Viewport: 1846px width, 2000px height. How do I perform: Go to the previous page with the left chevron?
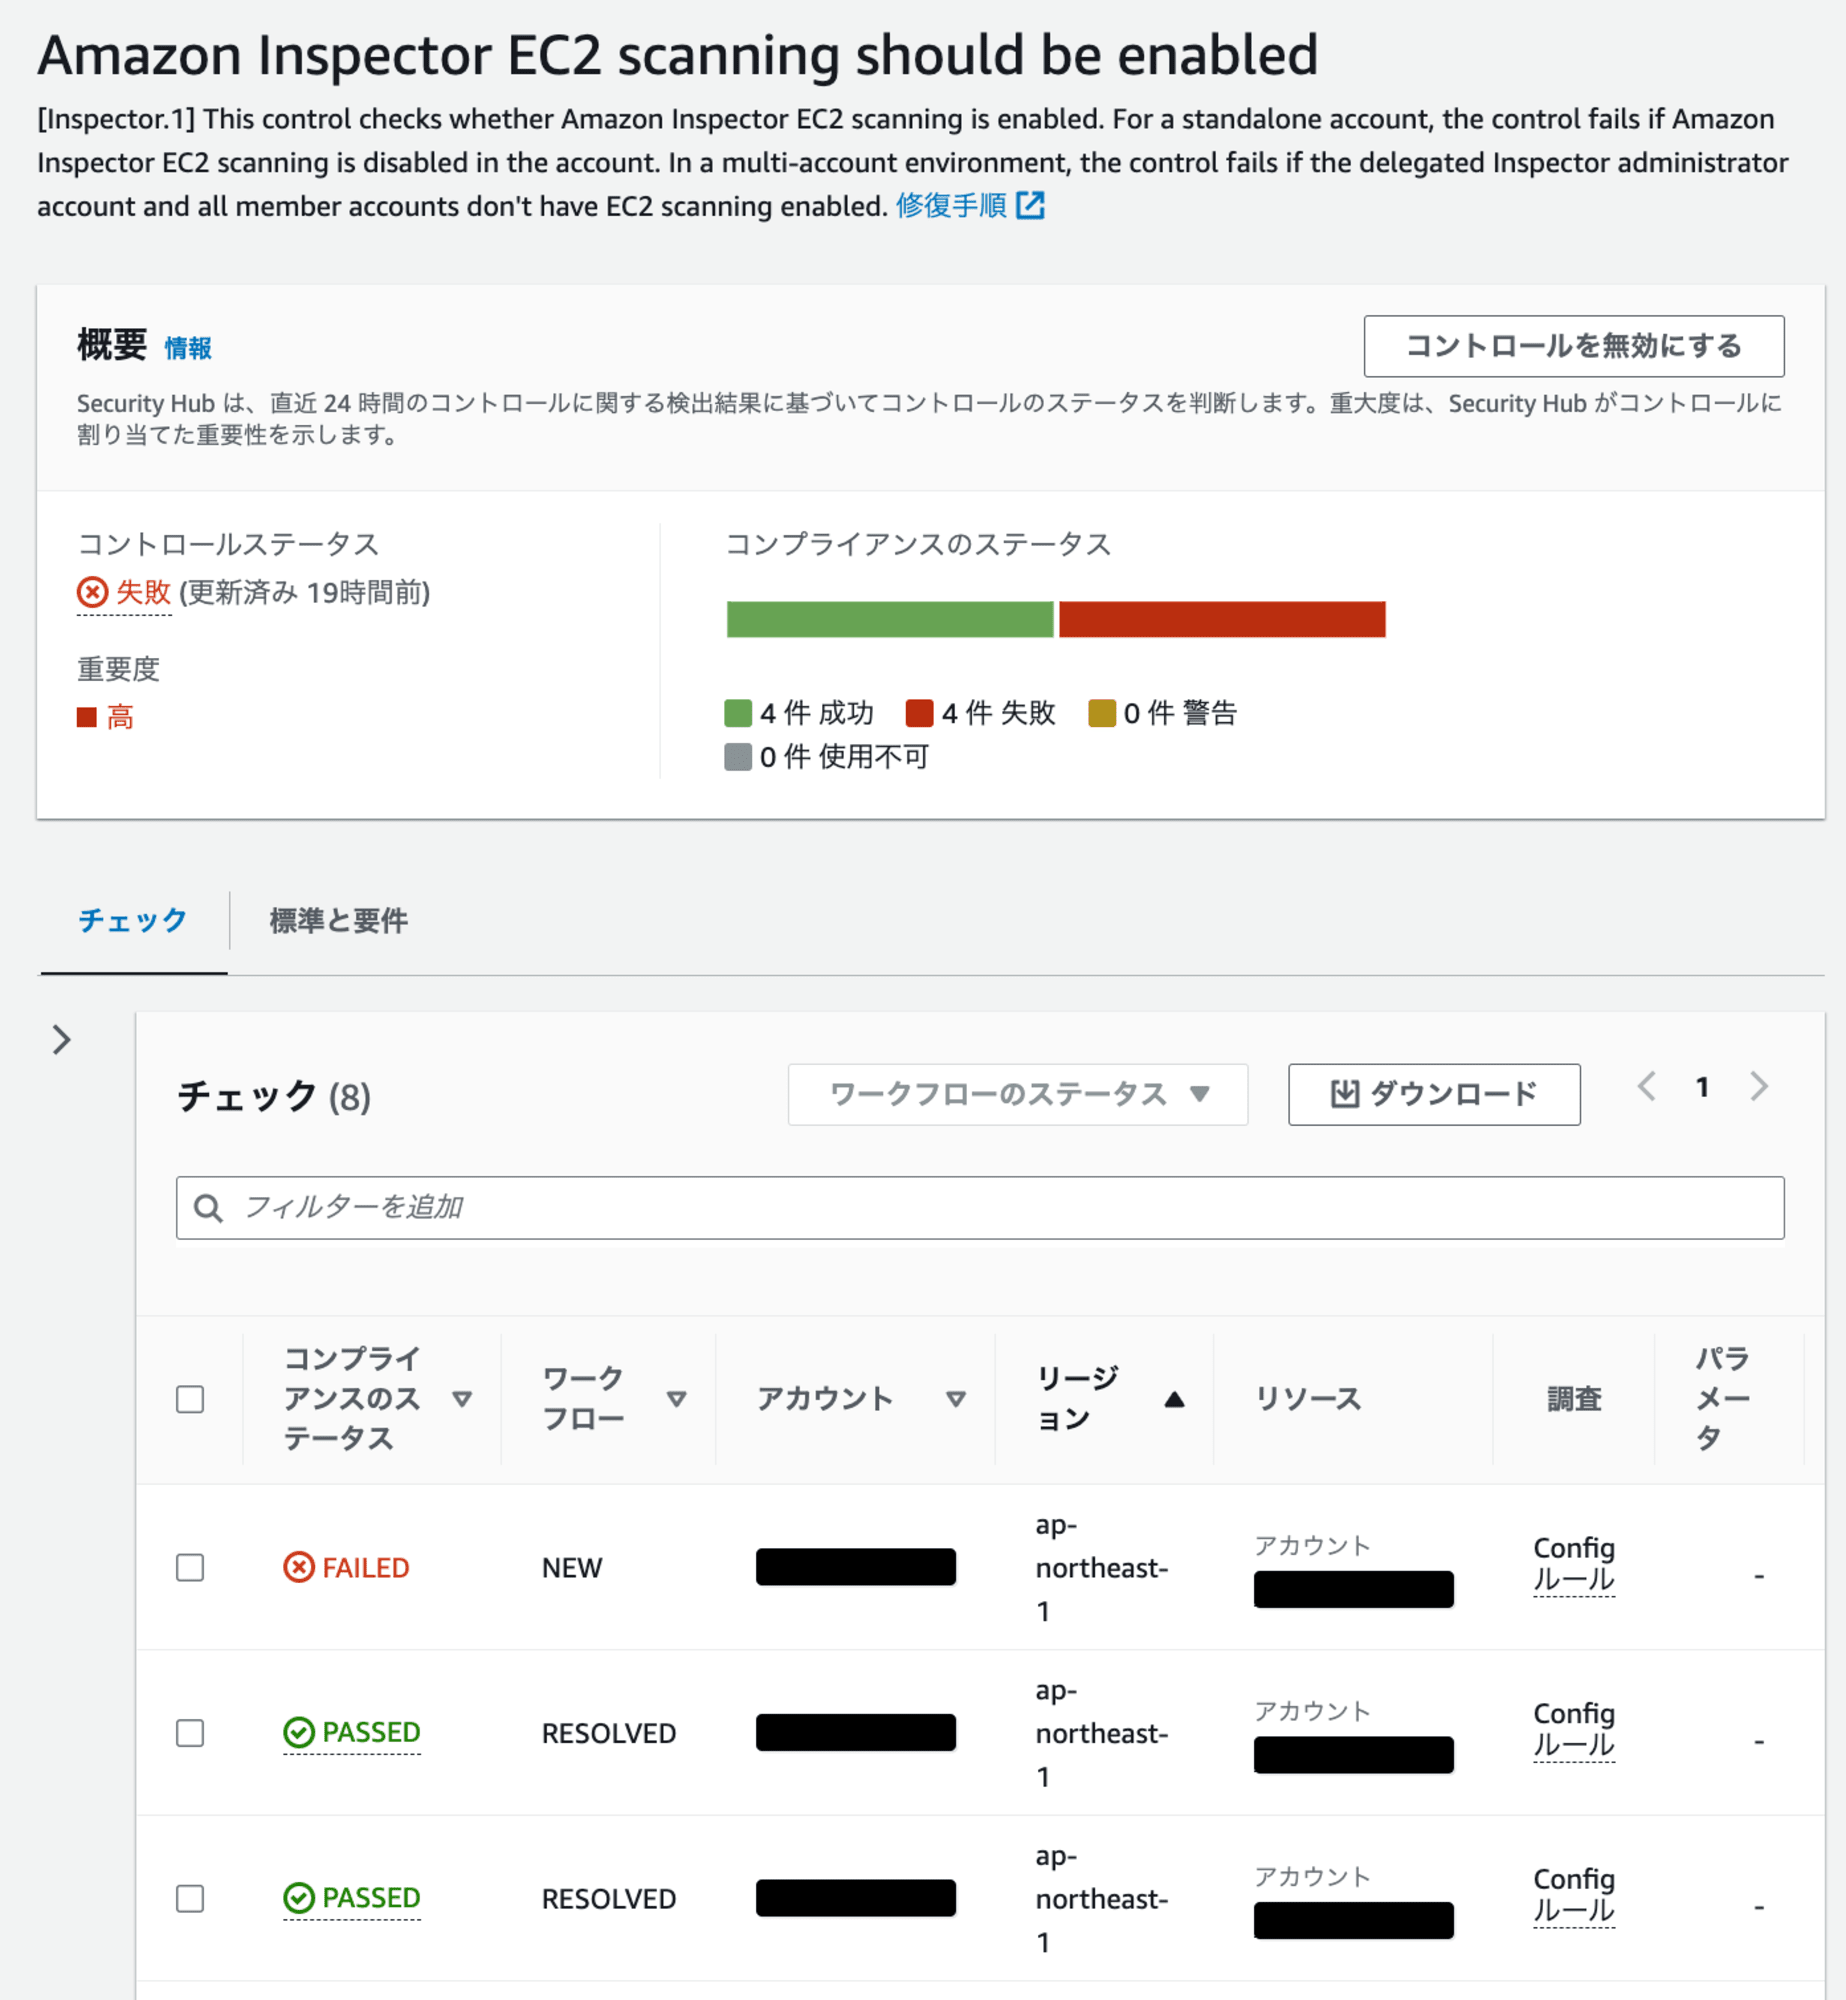click(1647, 1086)
